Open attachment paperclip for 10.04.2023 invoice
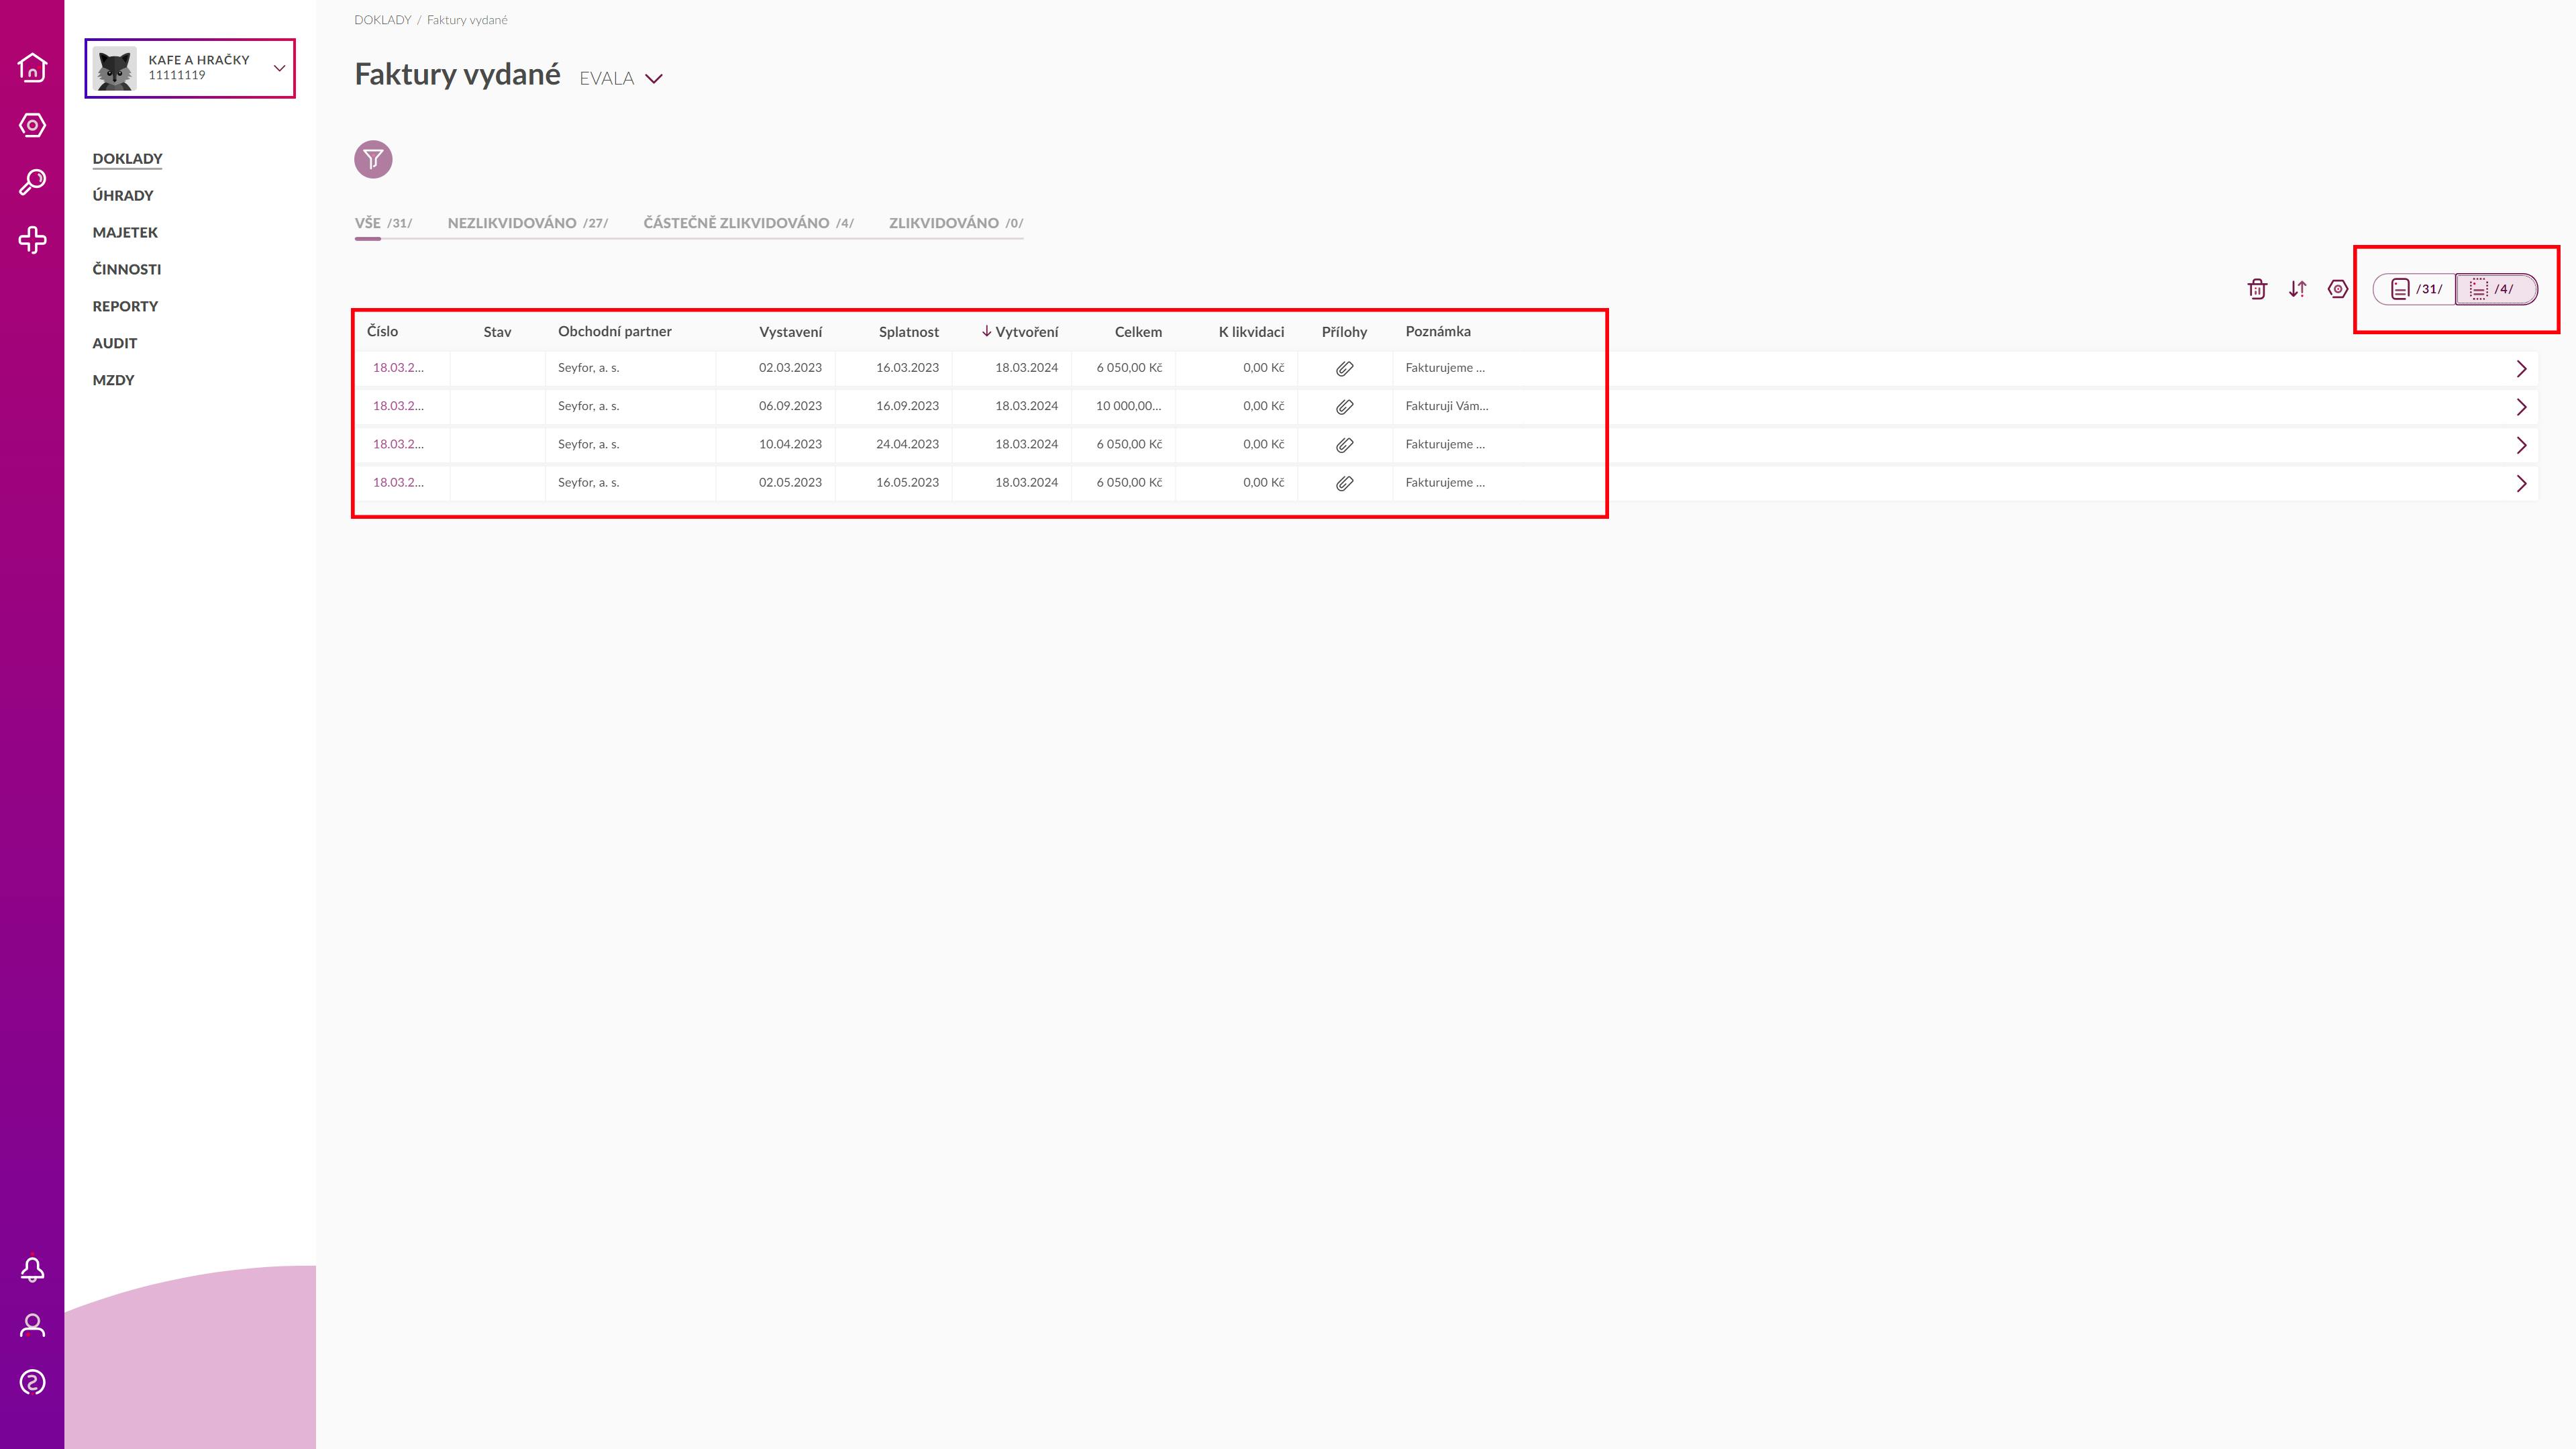This screenshot has height=1449, width=2576. (1345, 445)
